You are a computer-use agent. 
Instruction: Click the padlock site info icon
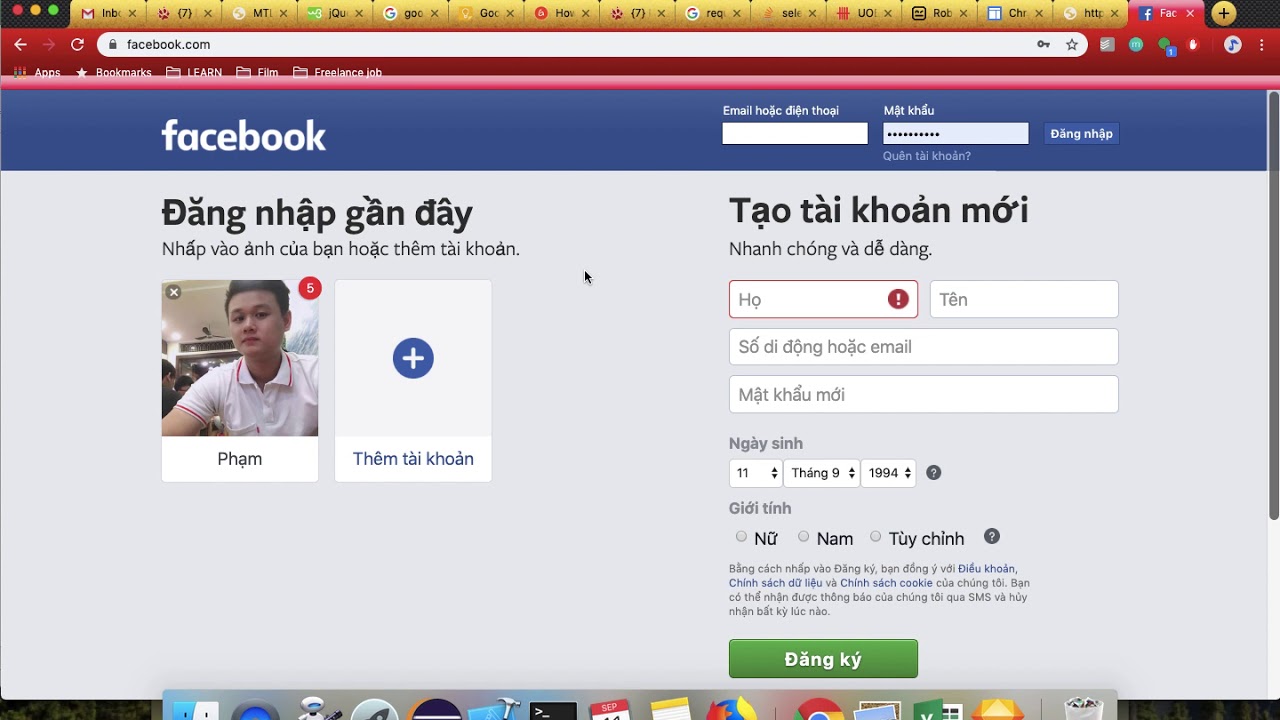point(113,44)
